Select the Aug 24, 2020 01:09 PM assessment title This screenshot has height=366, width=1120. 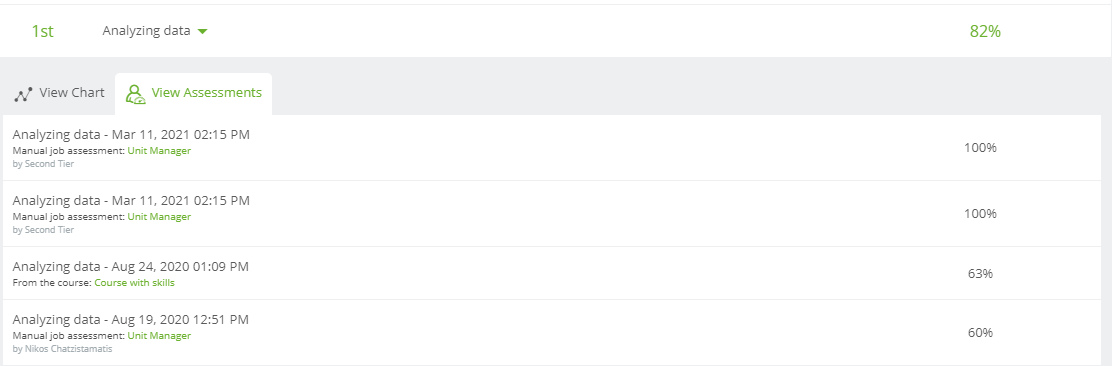coord(131,267)
